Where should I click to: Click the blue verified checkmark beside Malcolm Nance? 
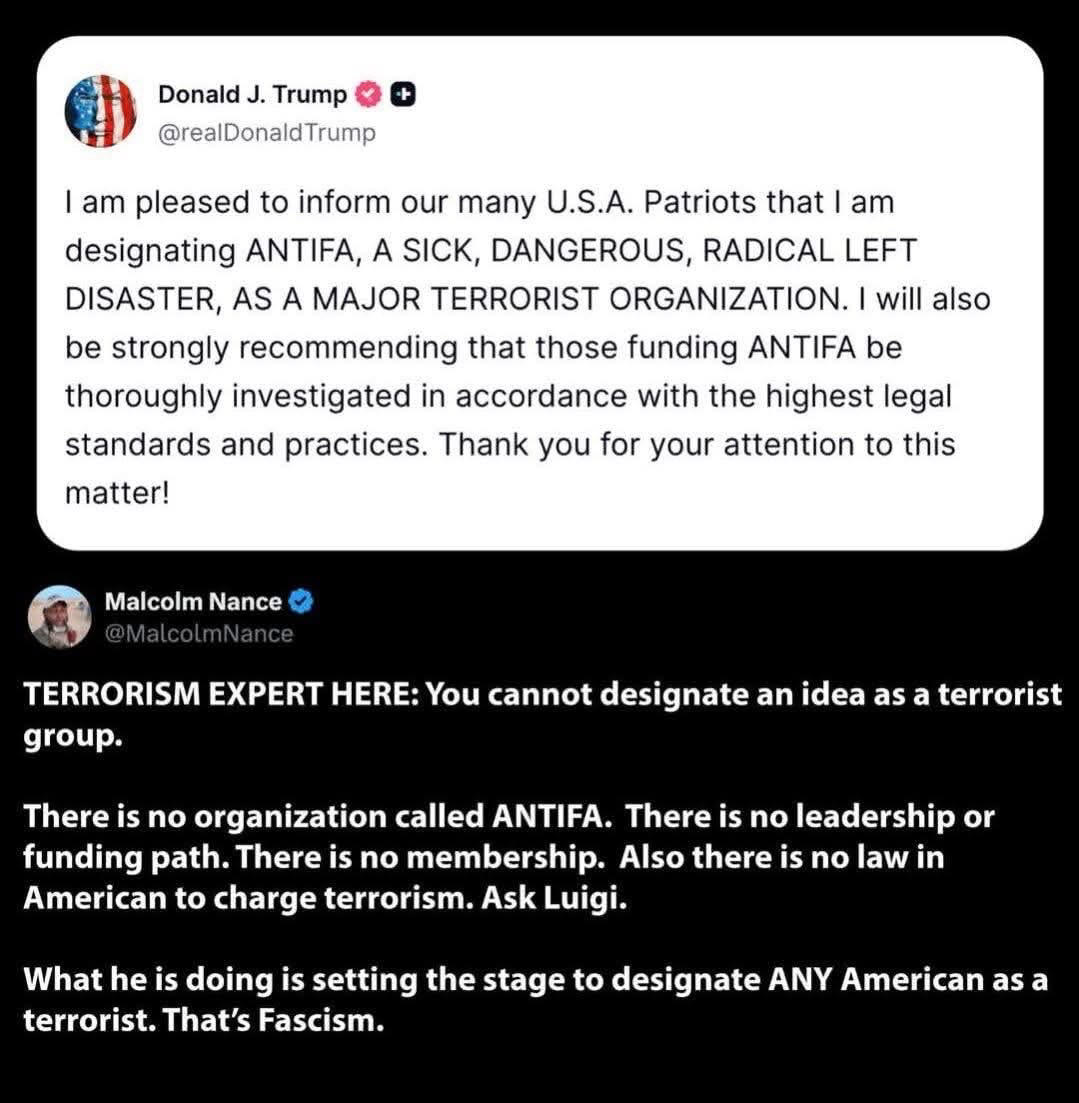tap(302, 602)
